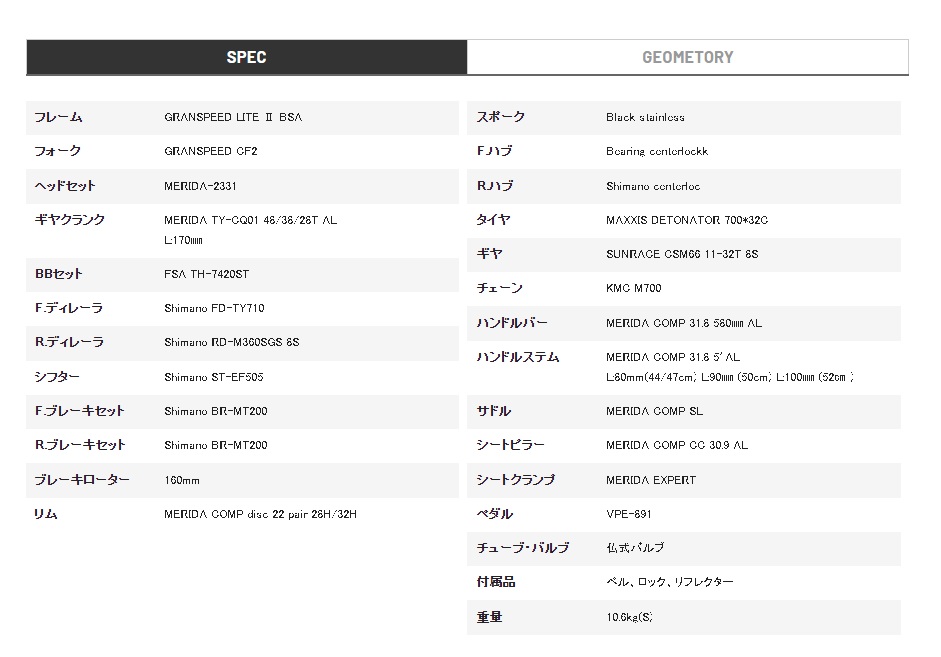Select the Fハブ label
941x657 pixels.
[x=495, y=151]
